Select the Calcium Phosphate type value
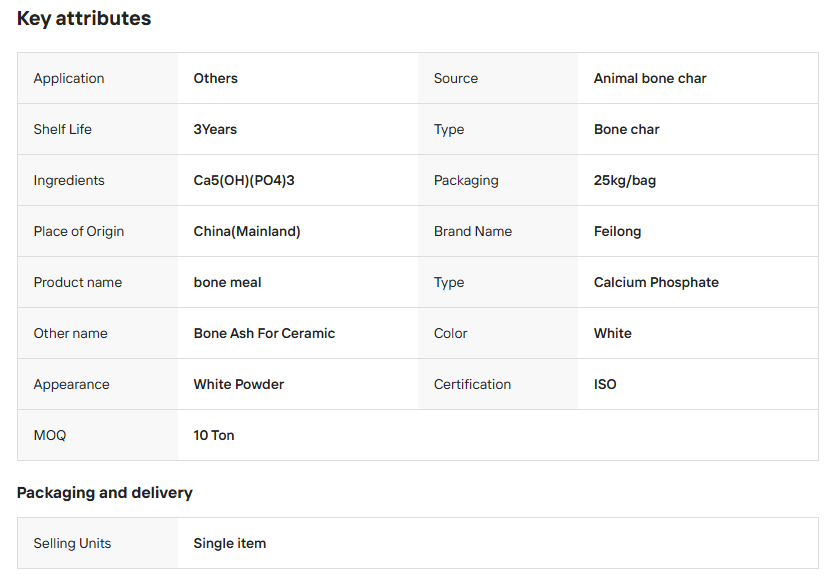Viewport: 833px width, 587px height. [656, 282]
